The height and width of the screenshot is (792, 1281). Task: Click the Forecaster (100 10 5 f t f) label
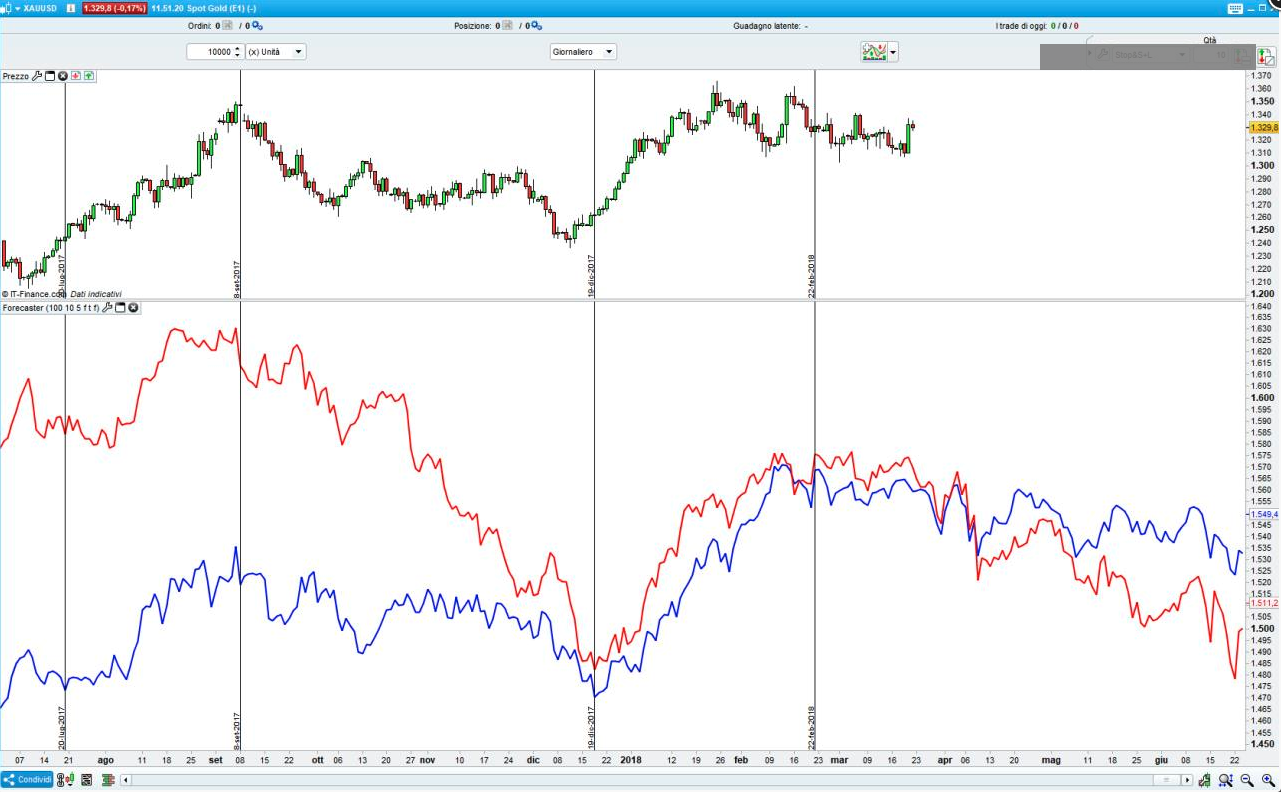pos(50,308)
